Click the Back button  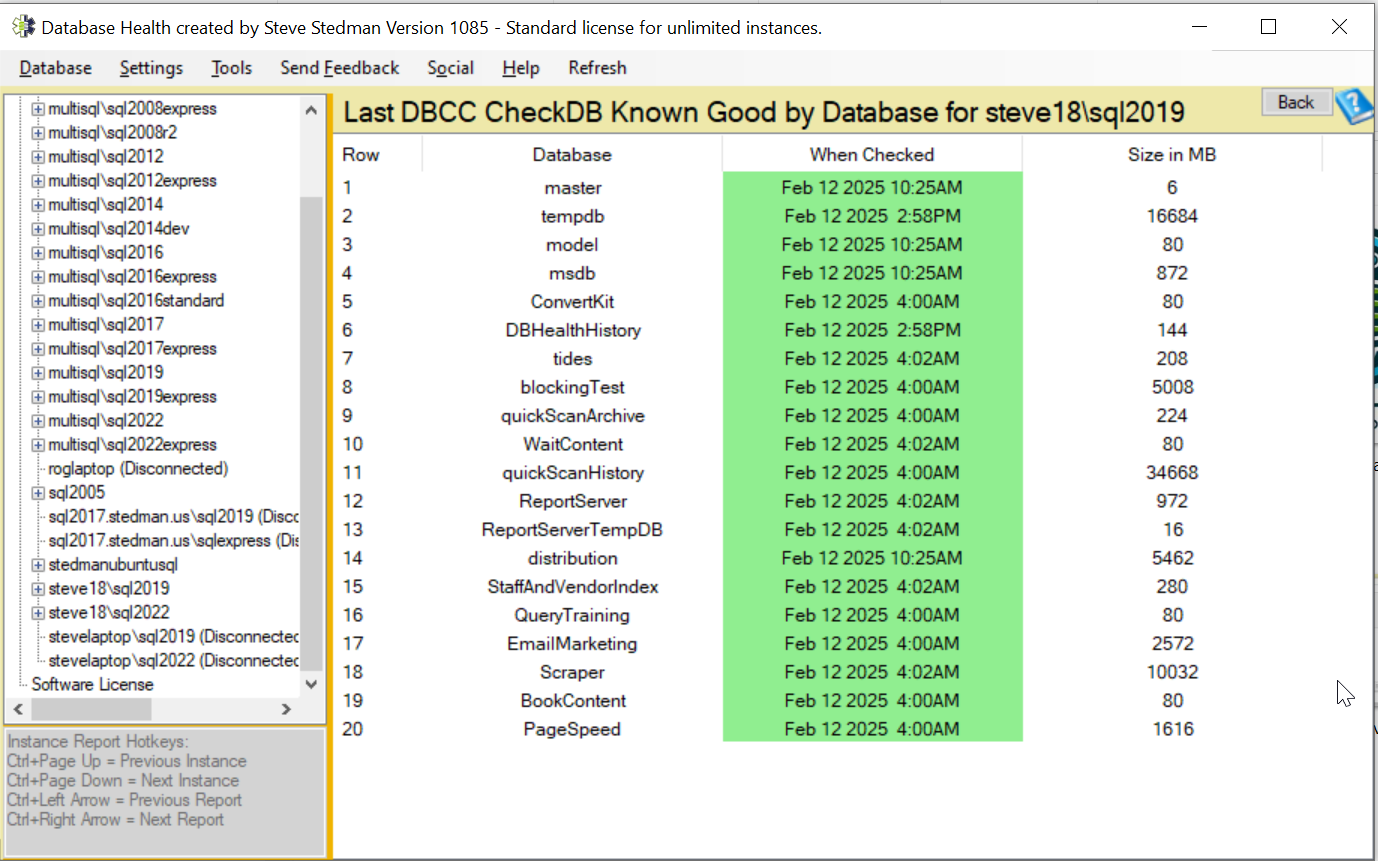(x=1296, y=102)
